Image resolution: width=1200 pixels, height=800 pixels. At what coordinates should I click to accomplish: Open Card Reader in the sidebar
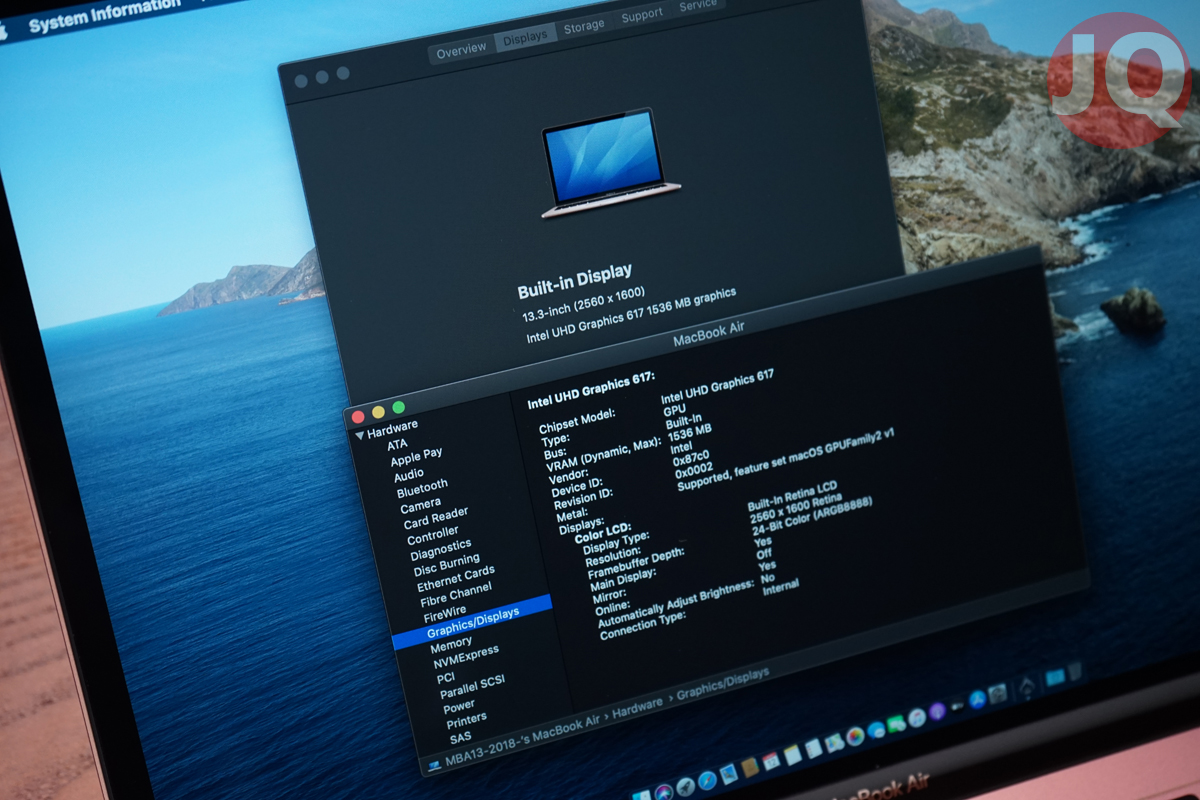tap(436, 518)
